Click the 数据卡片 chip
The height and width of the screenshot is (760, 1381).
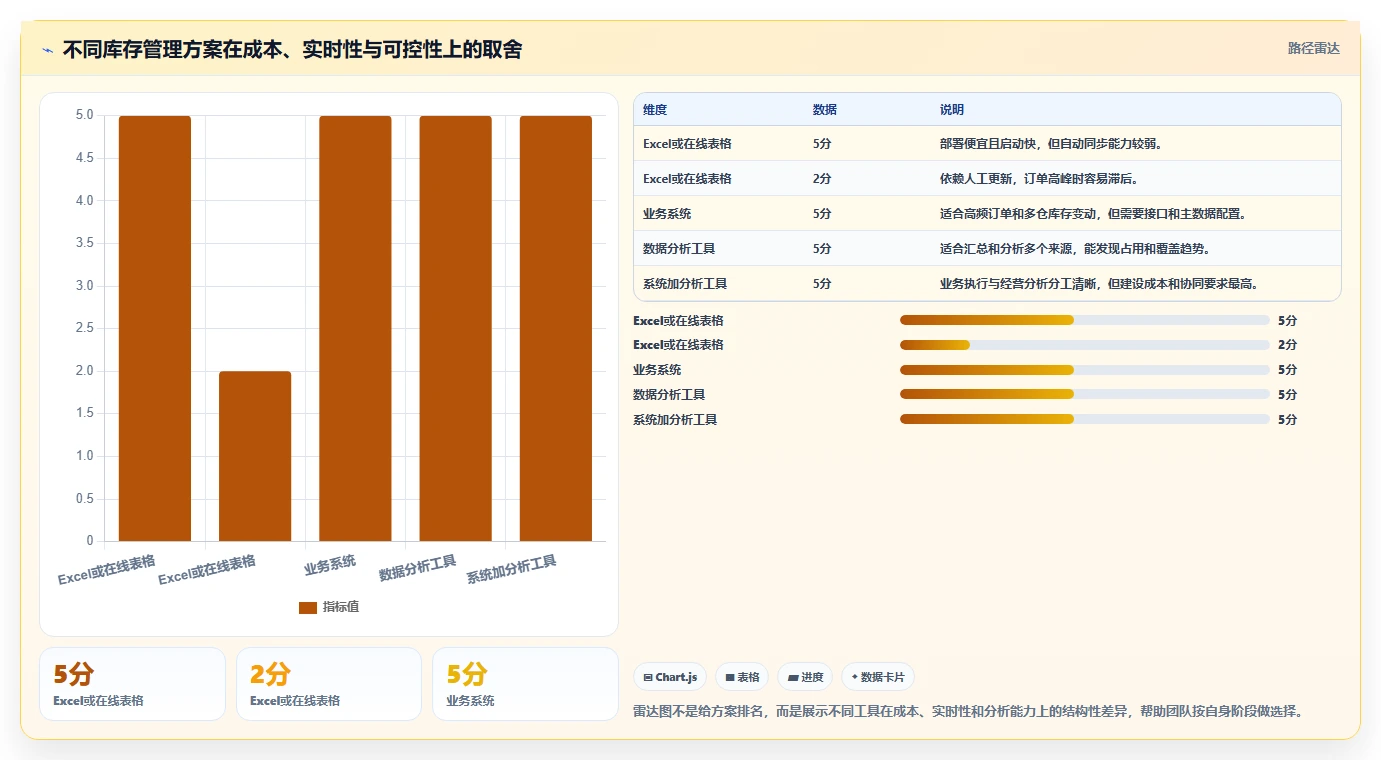878,677
